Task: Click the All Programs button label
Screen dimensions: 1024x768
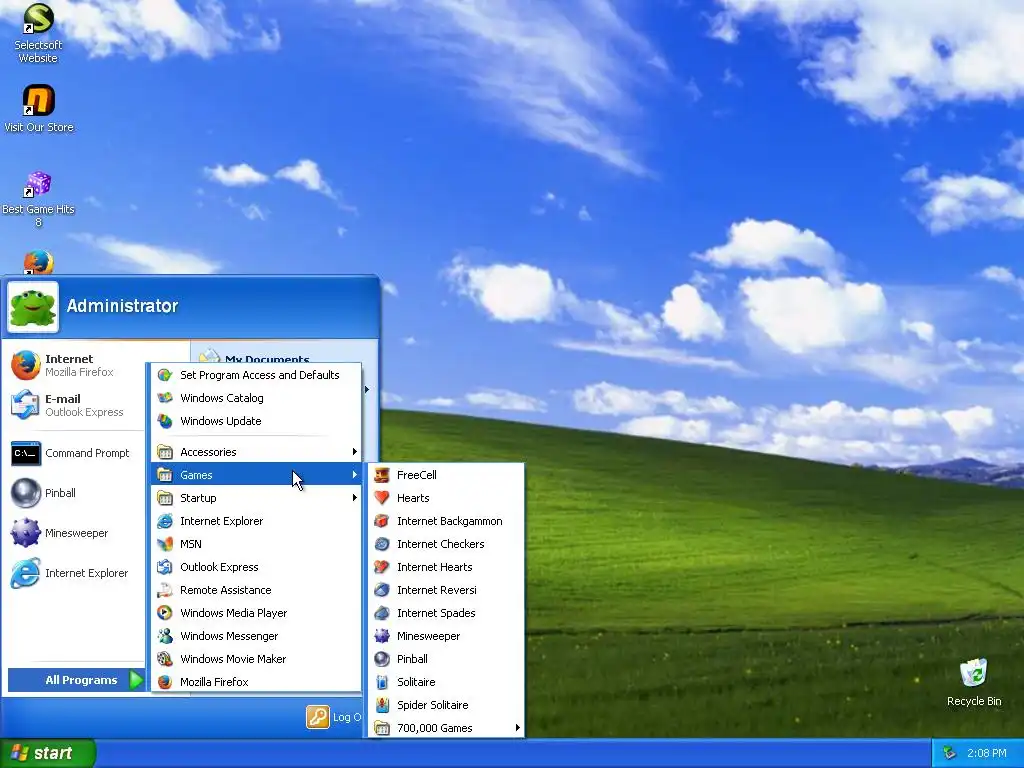Action: point(81,680)
